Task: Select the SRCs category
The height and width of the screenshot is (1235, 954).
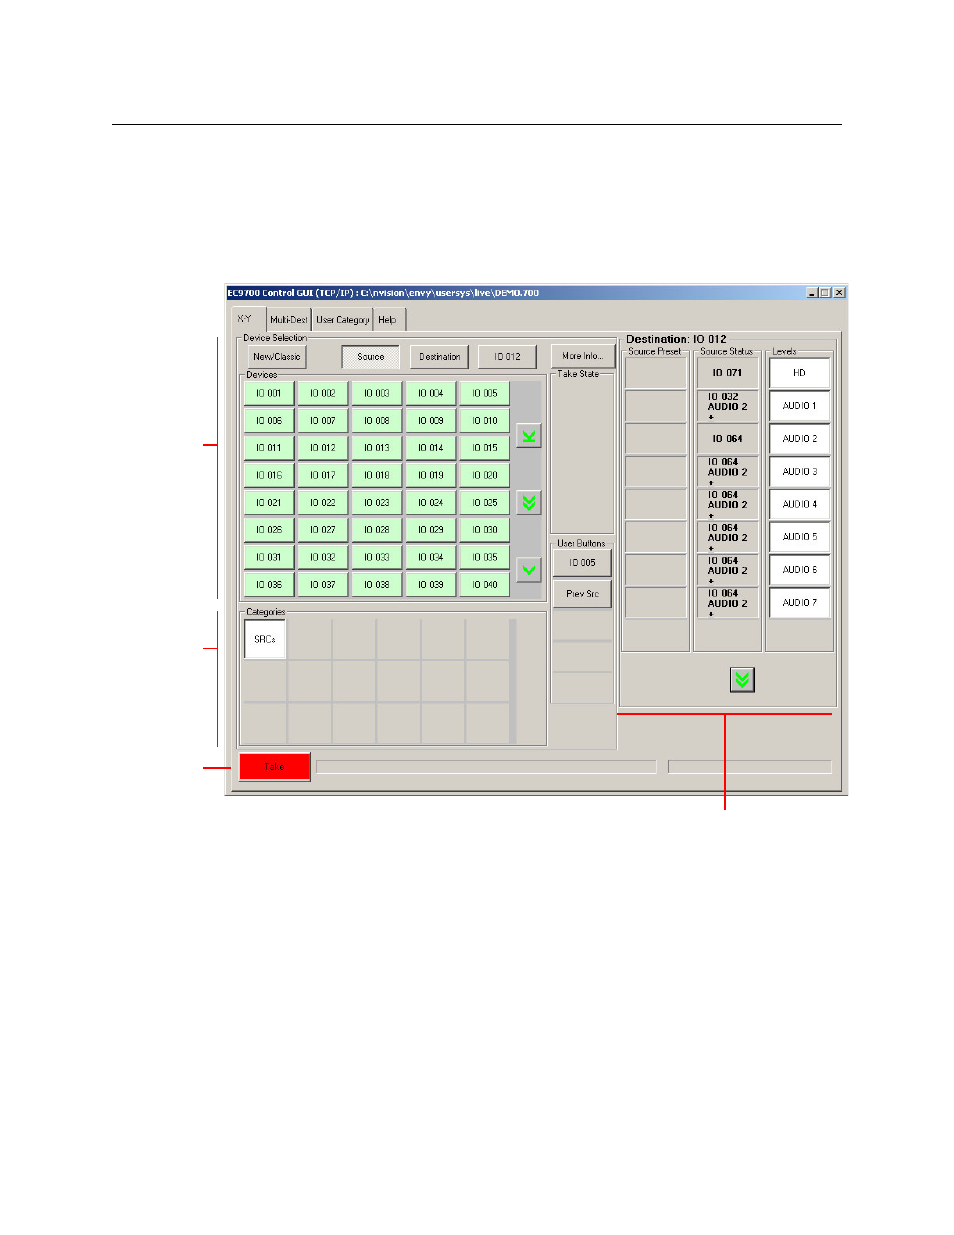Action: 265,639
